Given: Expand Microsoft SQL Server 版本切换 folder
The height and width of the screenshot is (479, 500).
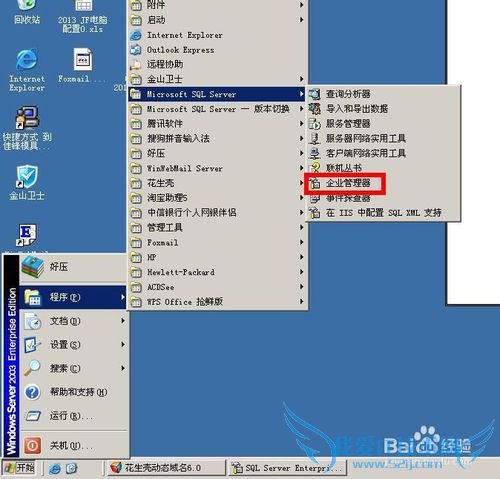Looking at the screenshot, I should (x=218, y=109).
